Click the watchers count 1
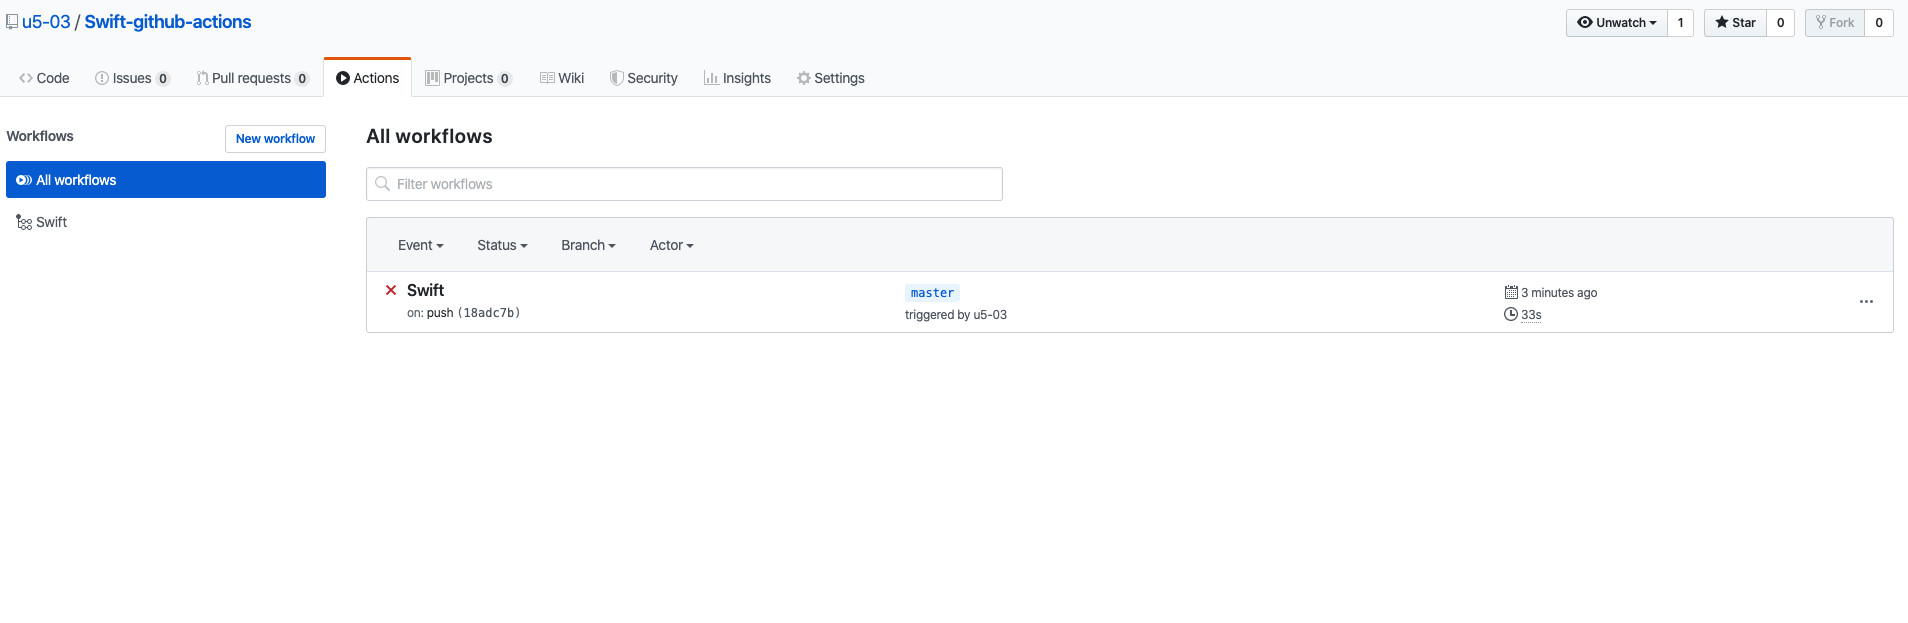The image size is (1908, 623). pos(1680,23)
